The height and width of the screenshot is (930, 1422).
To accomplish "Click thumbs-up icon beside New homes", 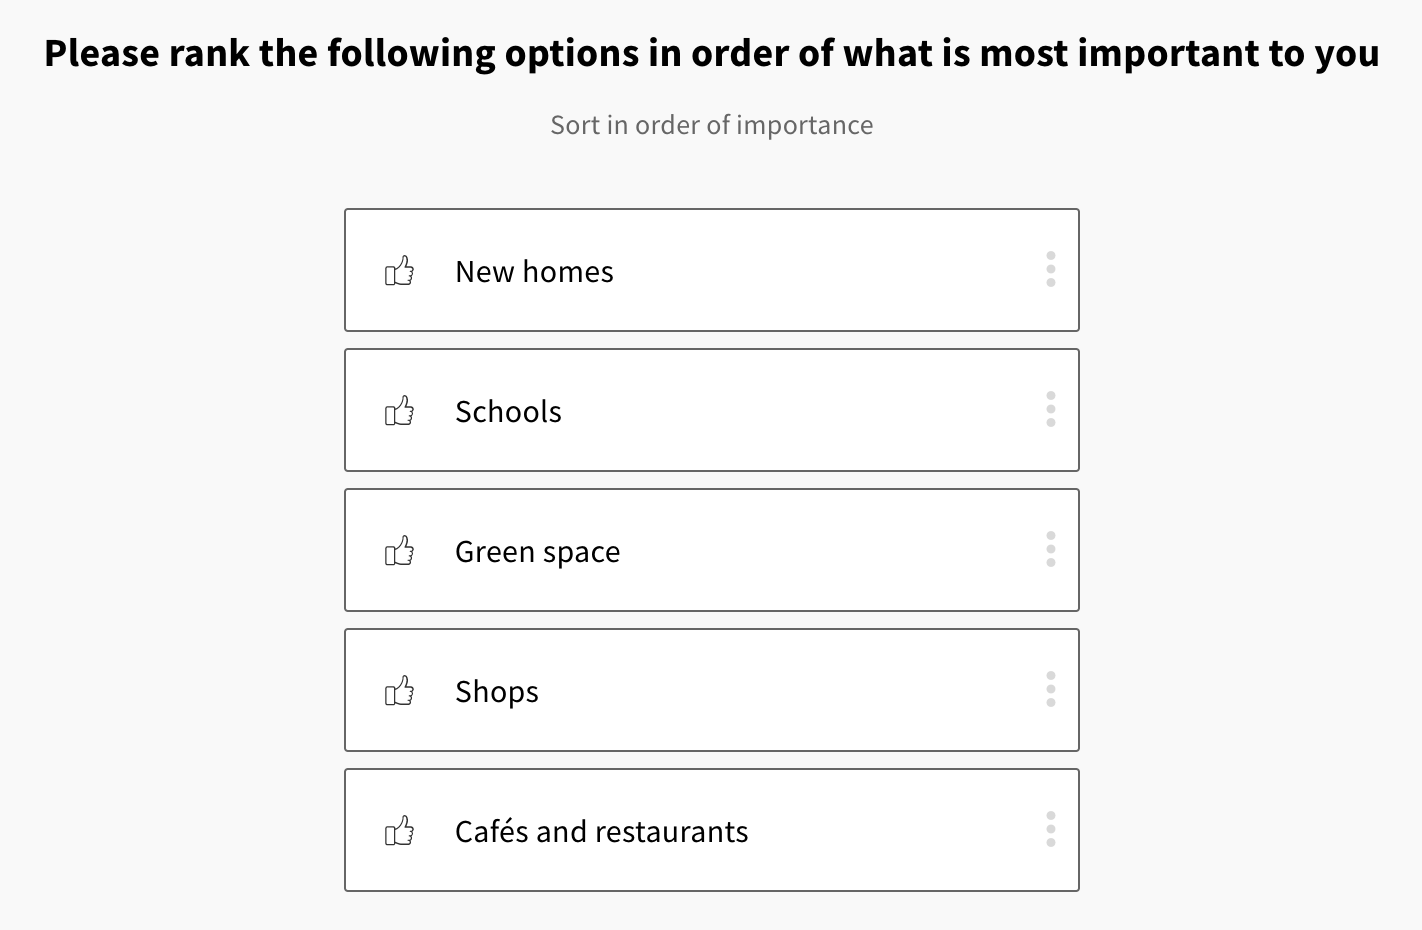I will tap(400, 271).
